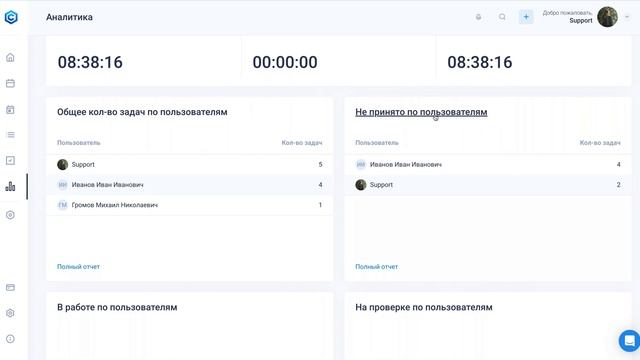
Task: Click the notifications bell icon in the header
Action: [478, 17]
